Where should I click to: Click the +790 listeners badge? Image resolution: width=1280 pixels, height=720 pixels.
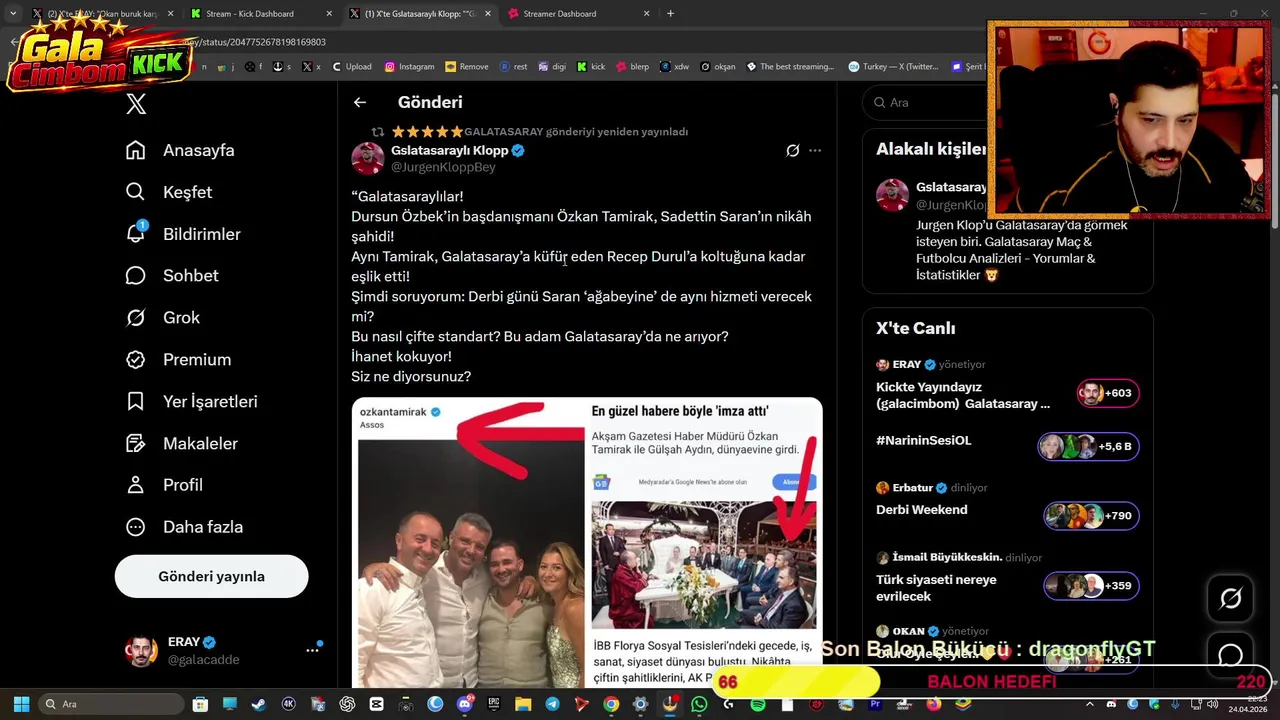tap(1091, 516)
